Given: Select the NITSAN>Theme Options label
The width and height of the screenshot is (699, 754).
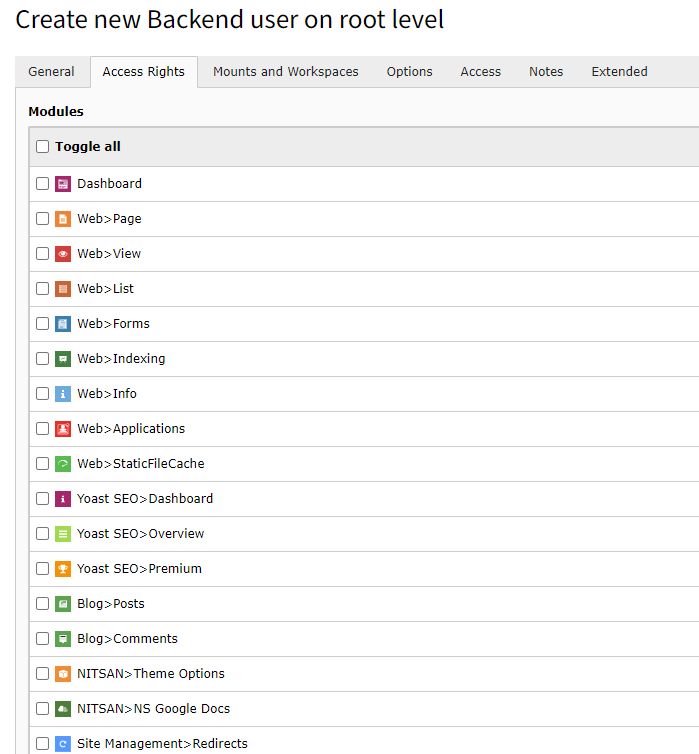Looking at the screenshot, I should point(150,674).
